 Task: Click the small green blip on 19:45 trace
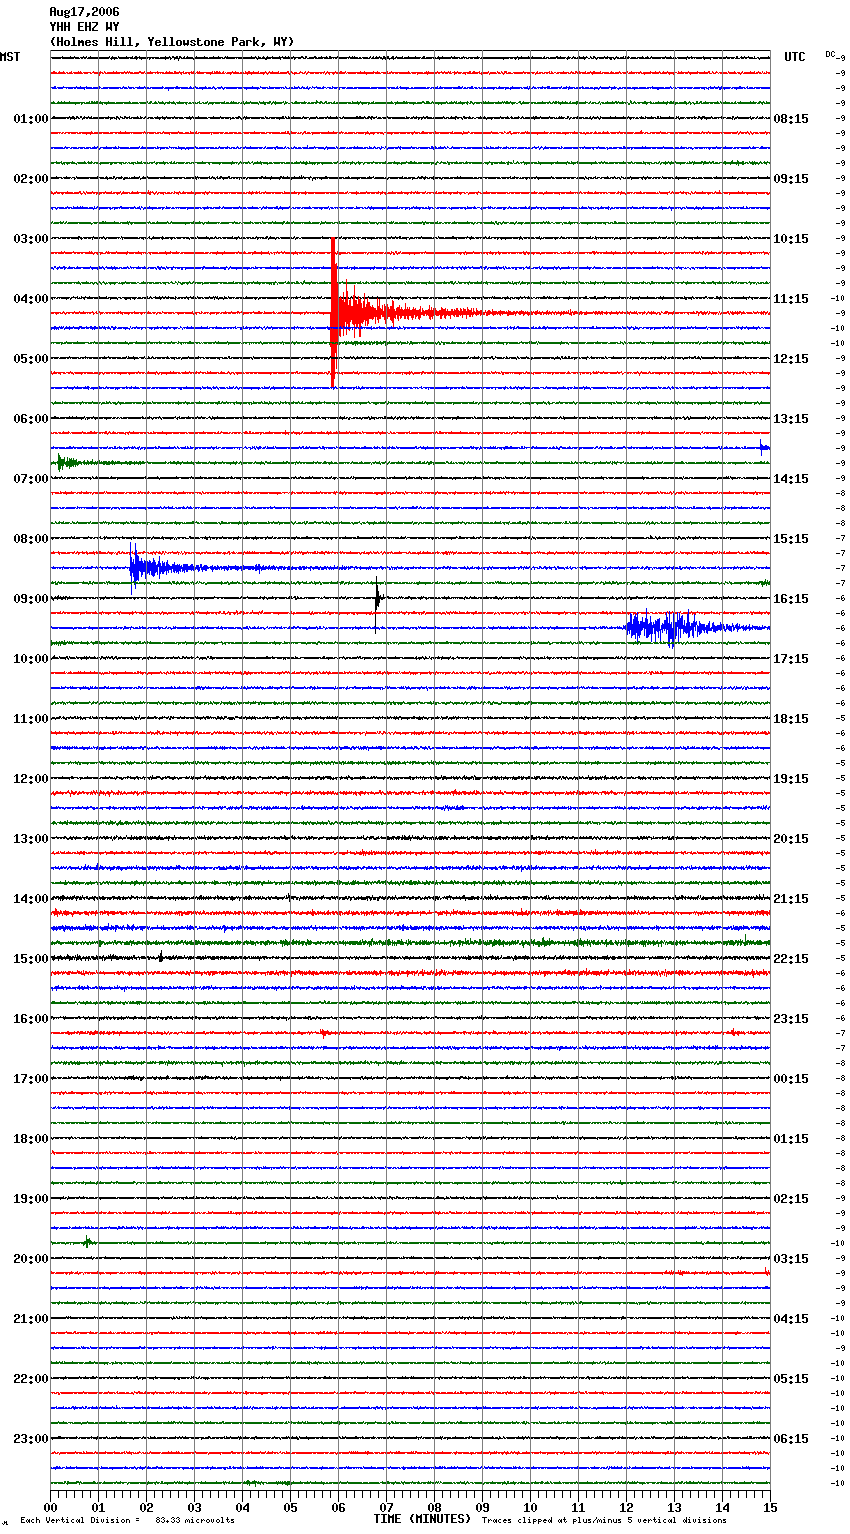[88, 1242]
